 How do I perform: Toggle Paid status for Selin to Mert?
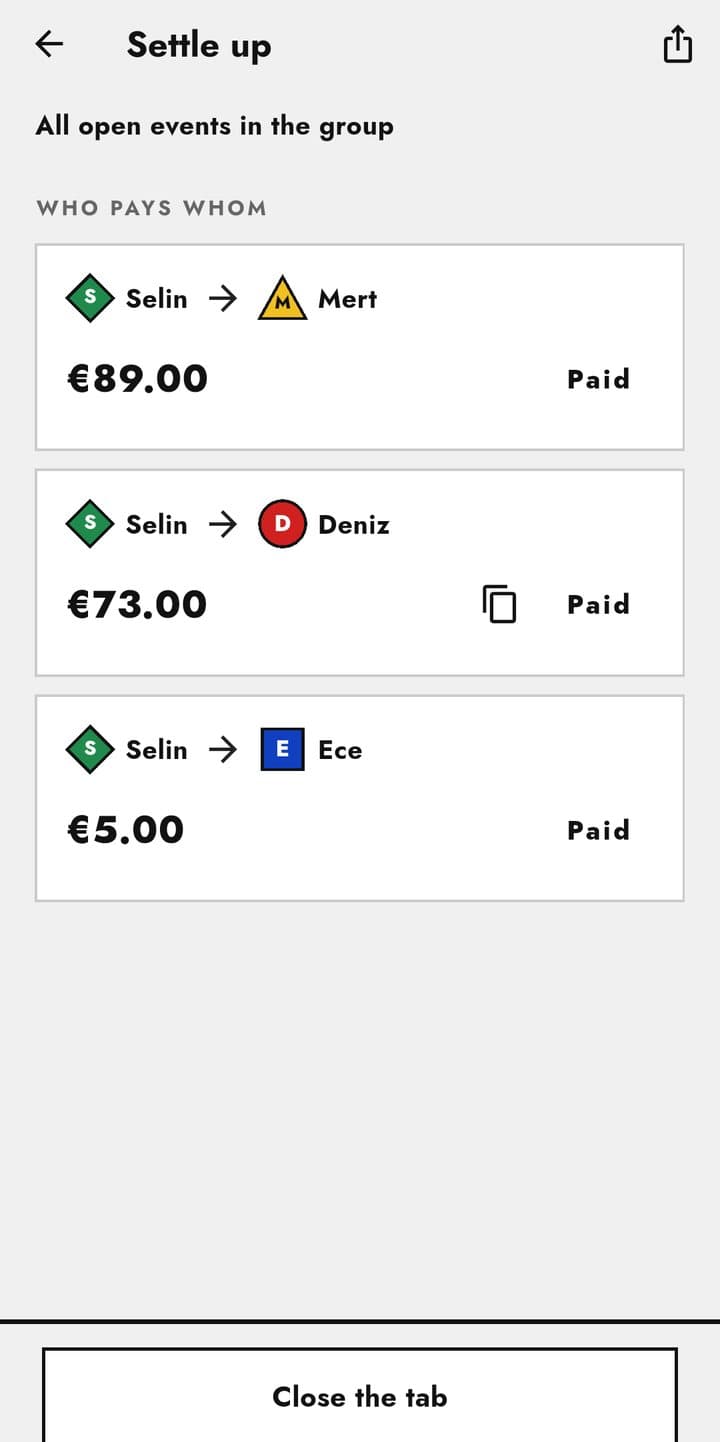[x=598, y=379]
